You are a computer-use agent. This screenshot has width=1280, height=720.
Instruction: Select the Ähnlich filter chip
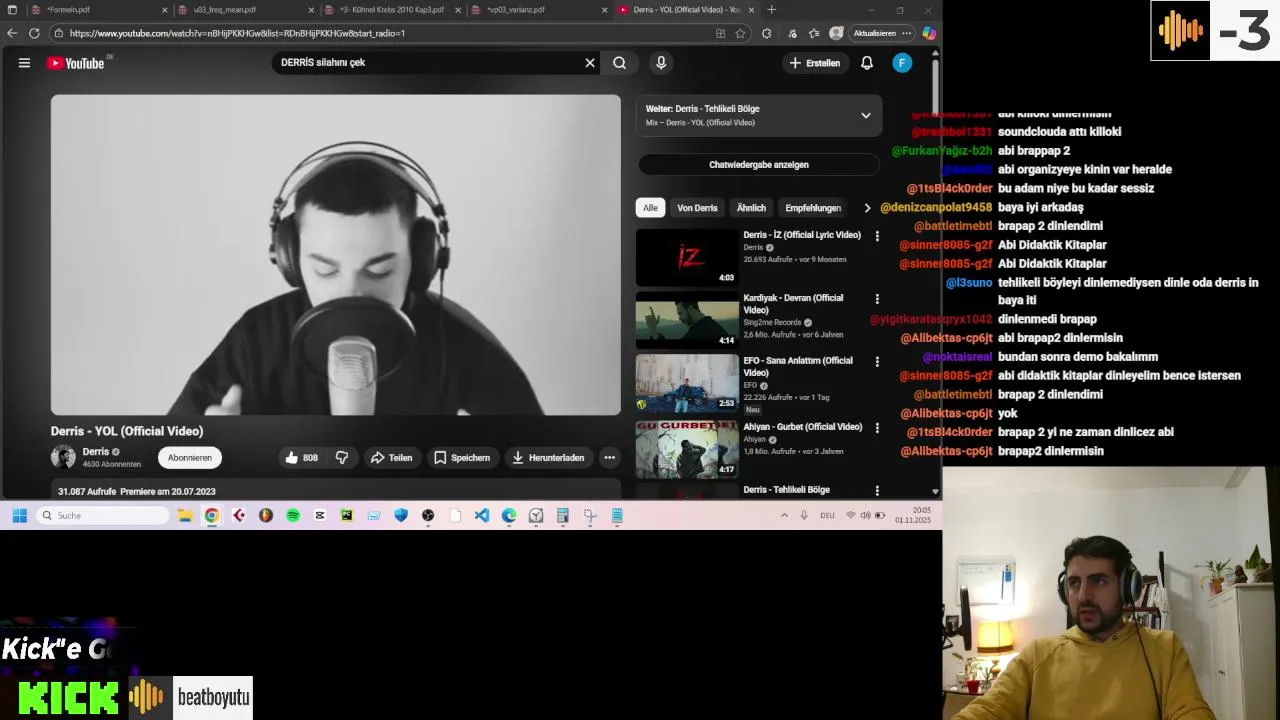point(751,208)
